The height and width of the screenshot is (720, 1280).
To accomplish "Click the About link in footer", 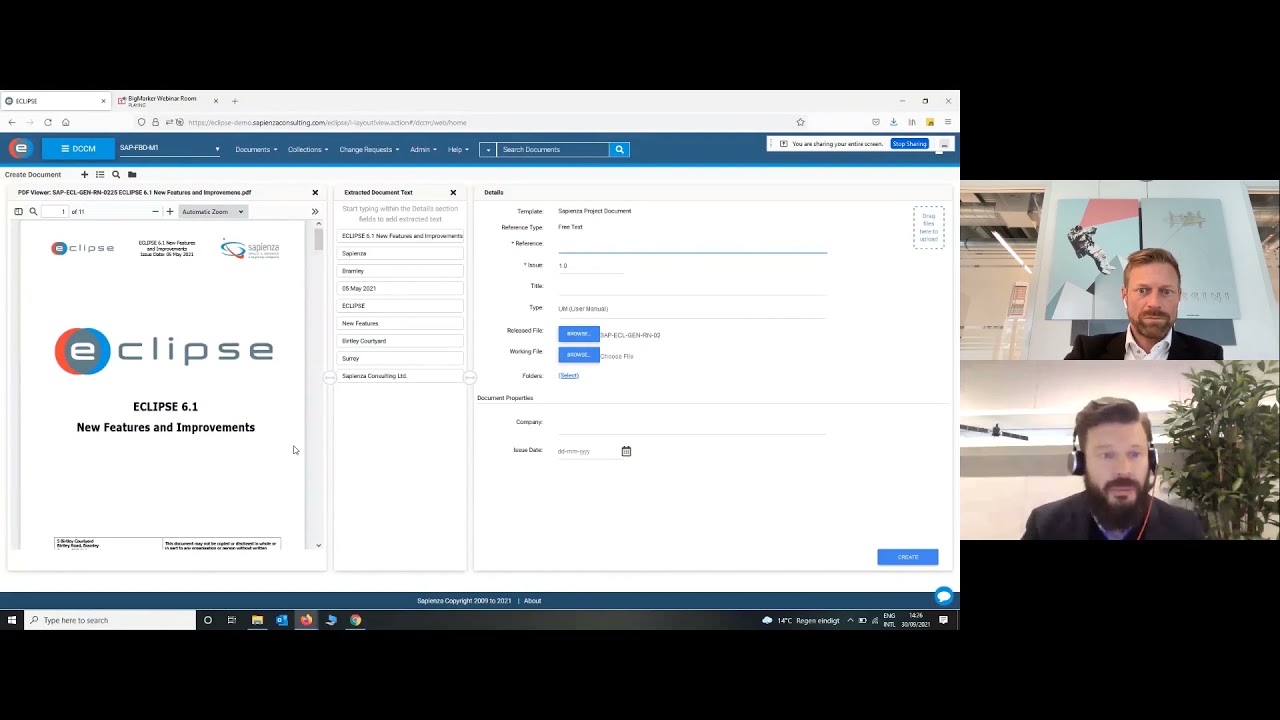I will [532, 601].
